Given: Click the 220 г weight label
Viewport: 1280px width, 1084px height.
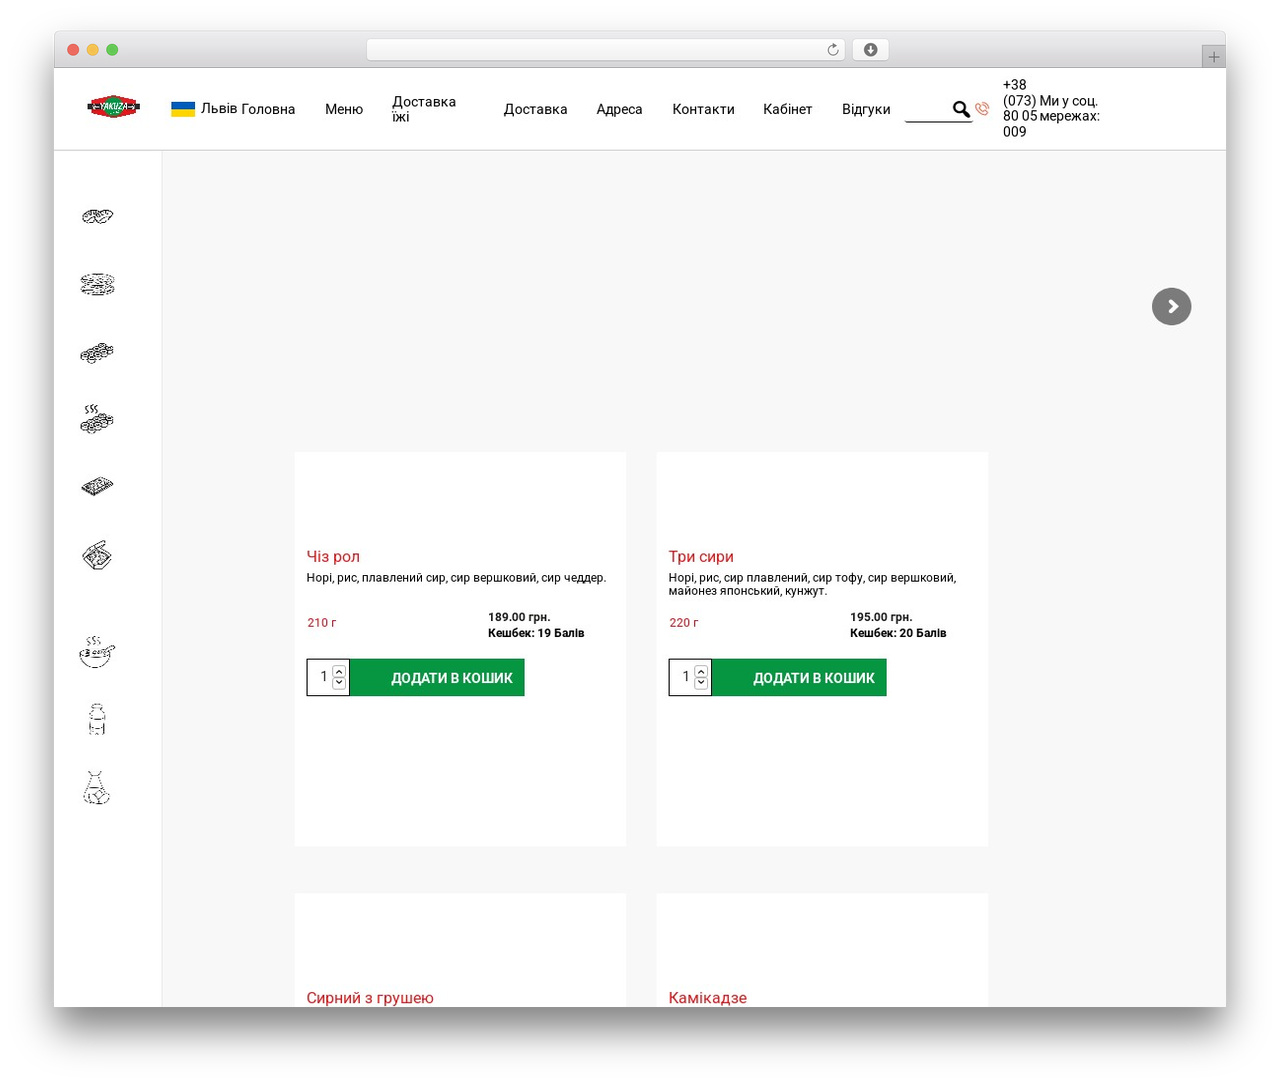Looking at the screenshot, I should point(684,623).
